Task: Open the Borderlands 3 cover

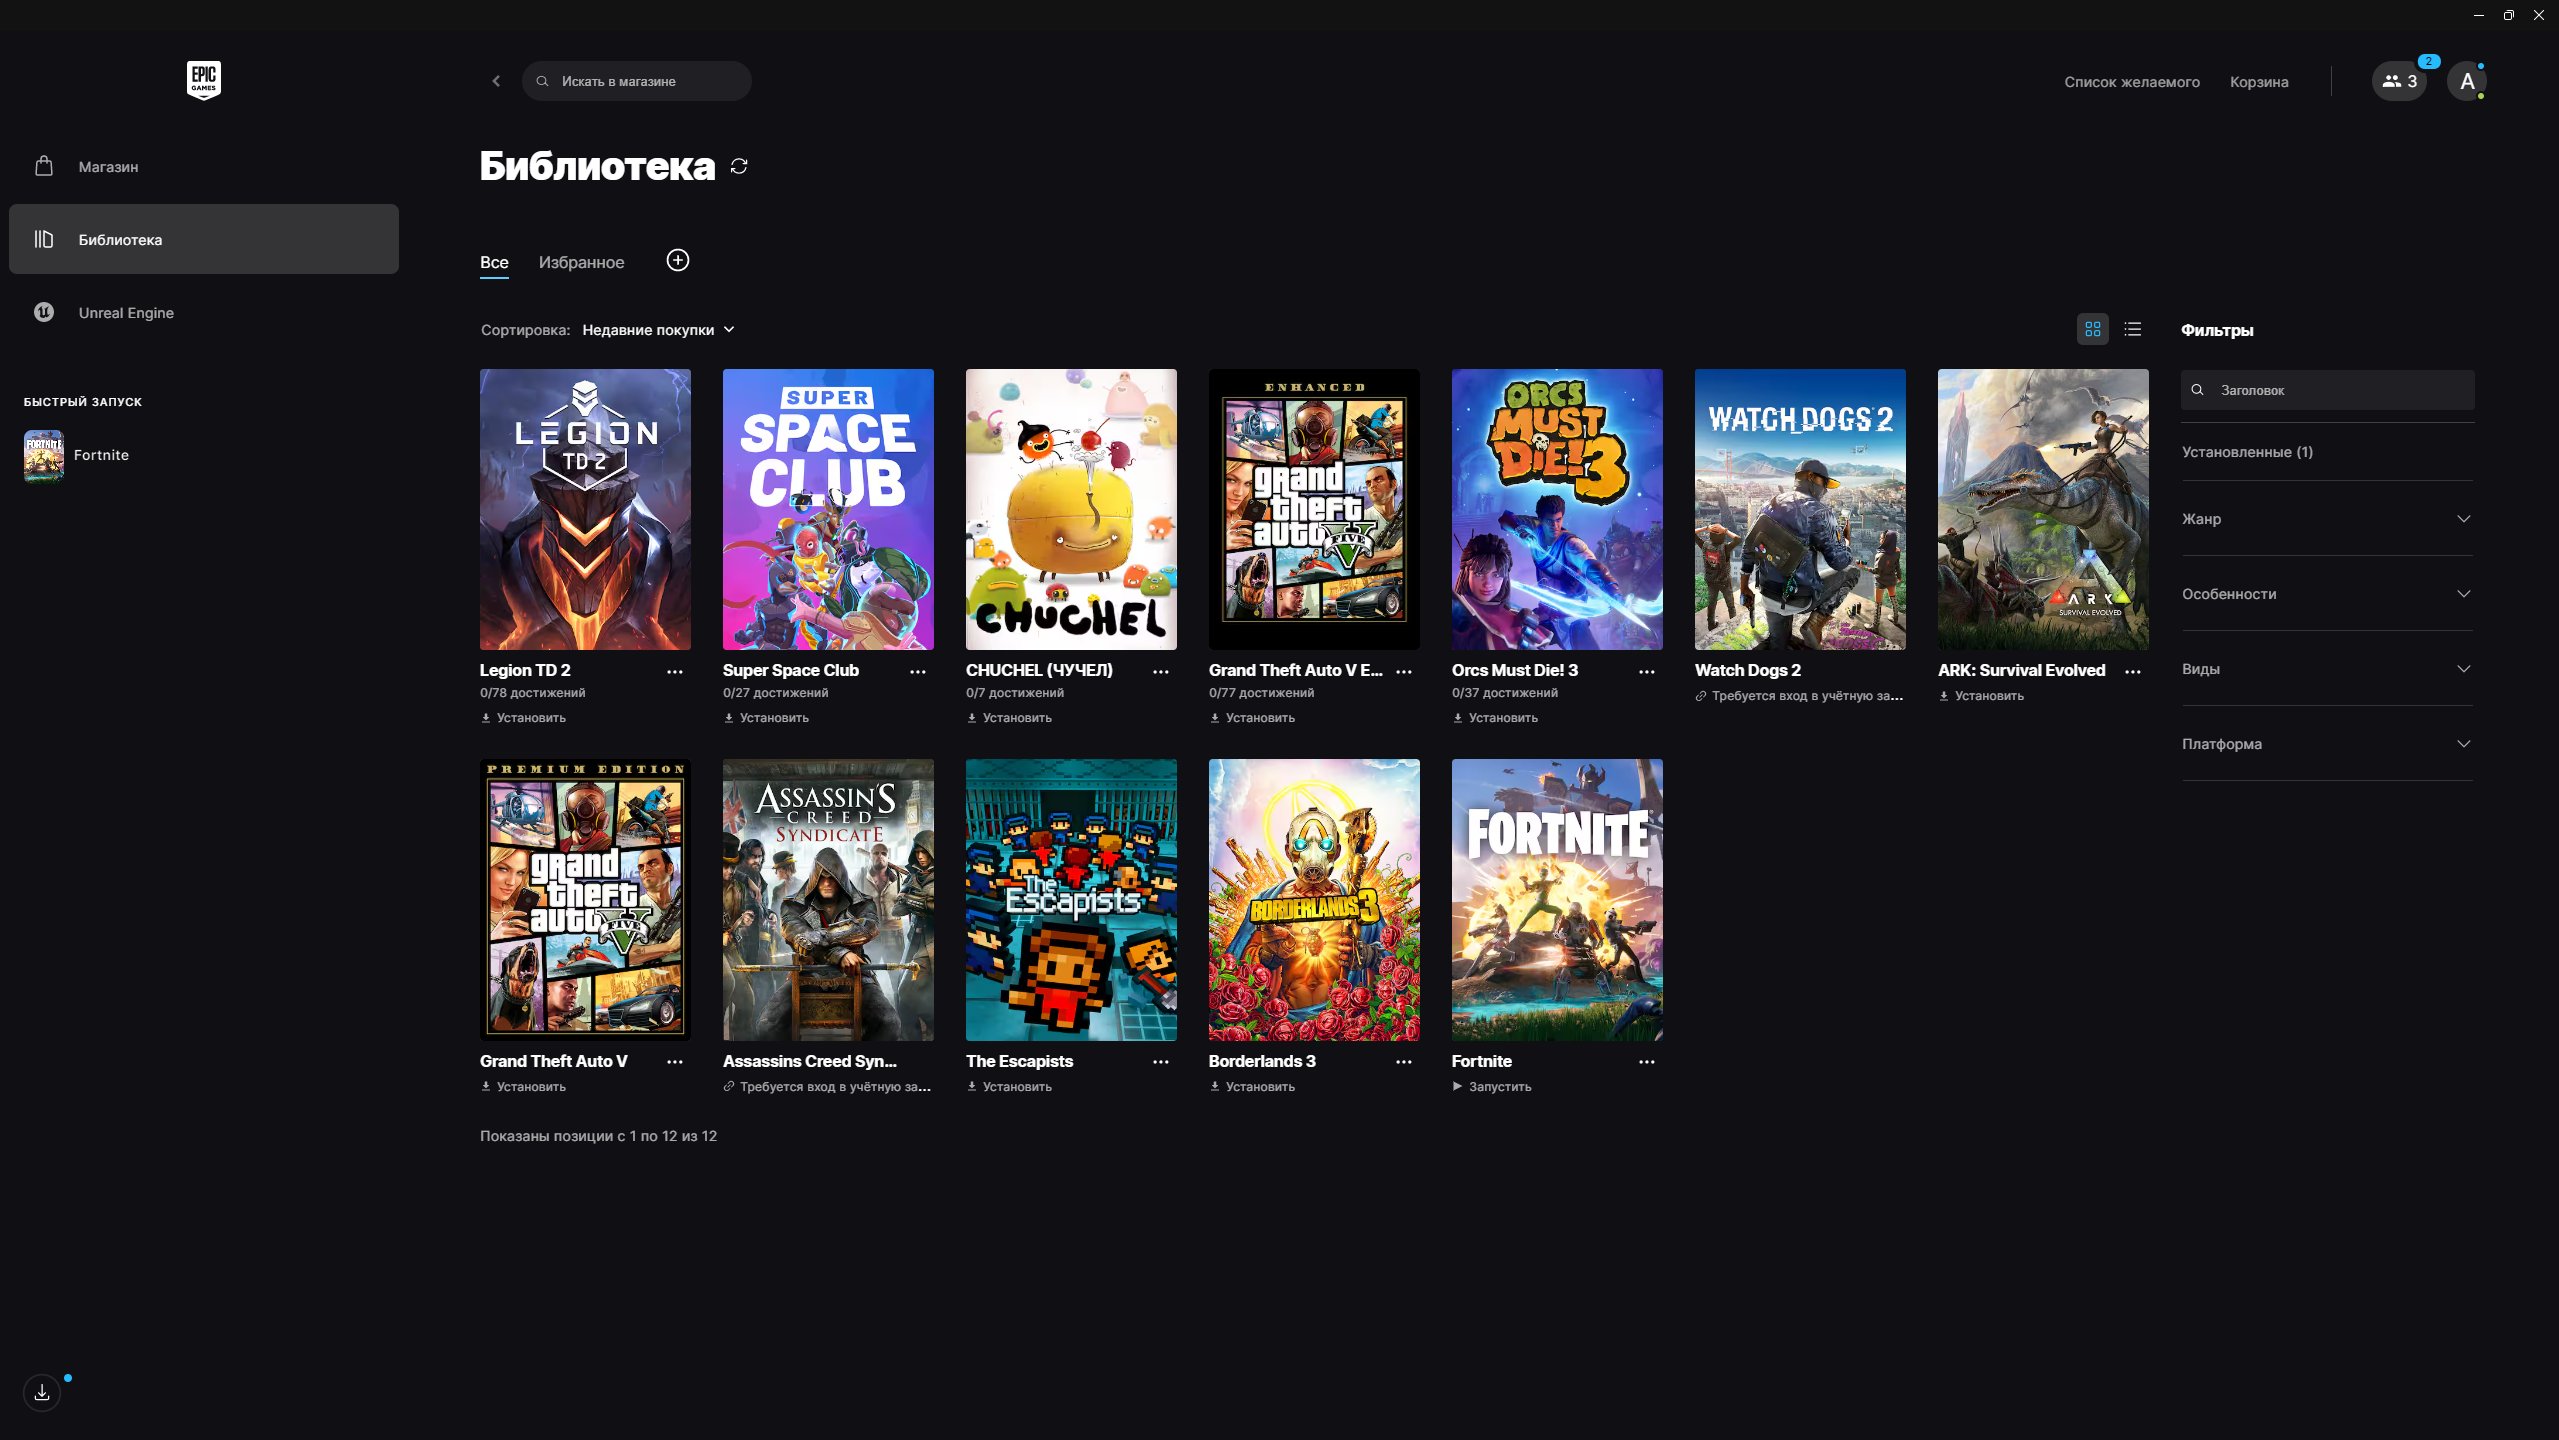Action: click(1314, 900)
